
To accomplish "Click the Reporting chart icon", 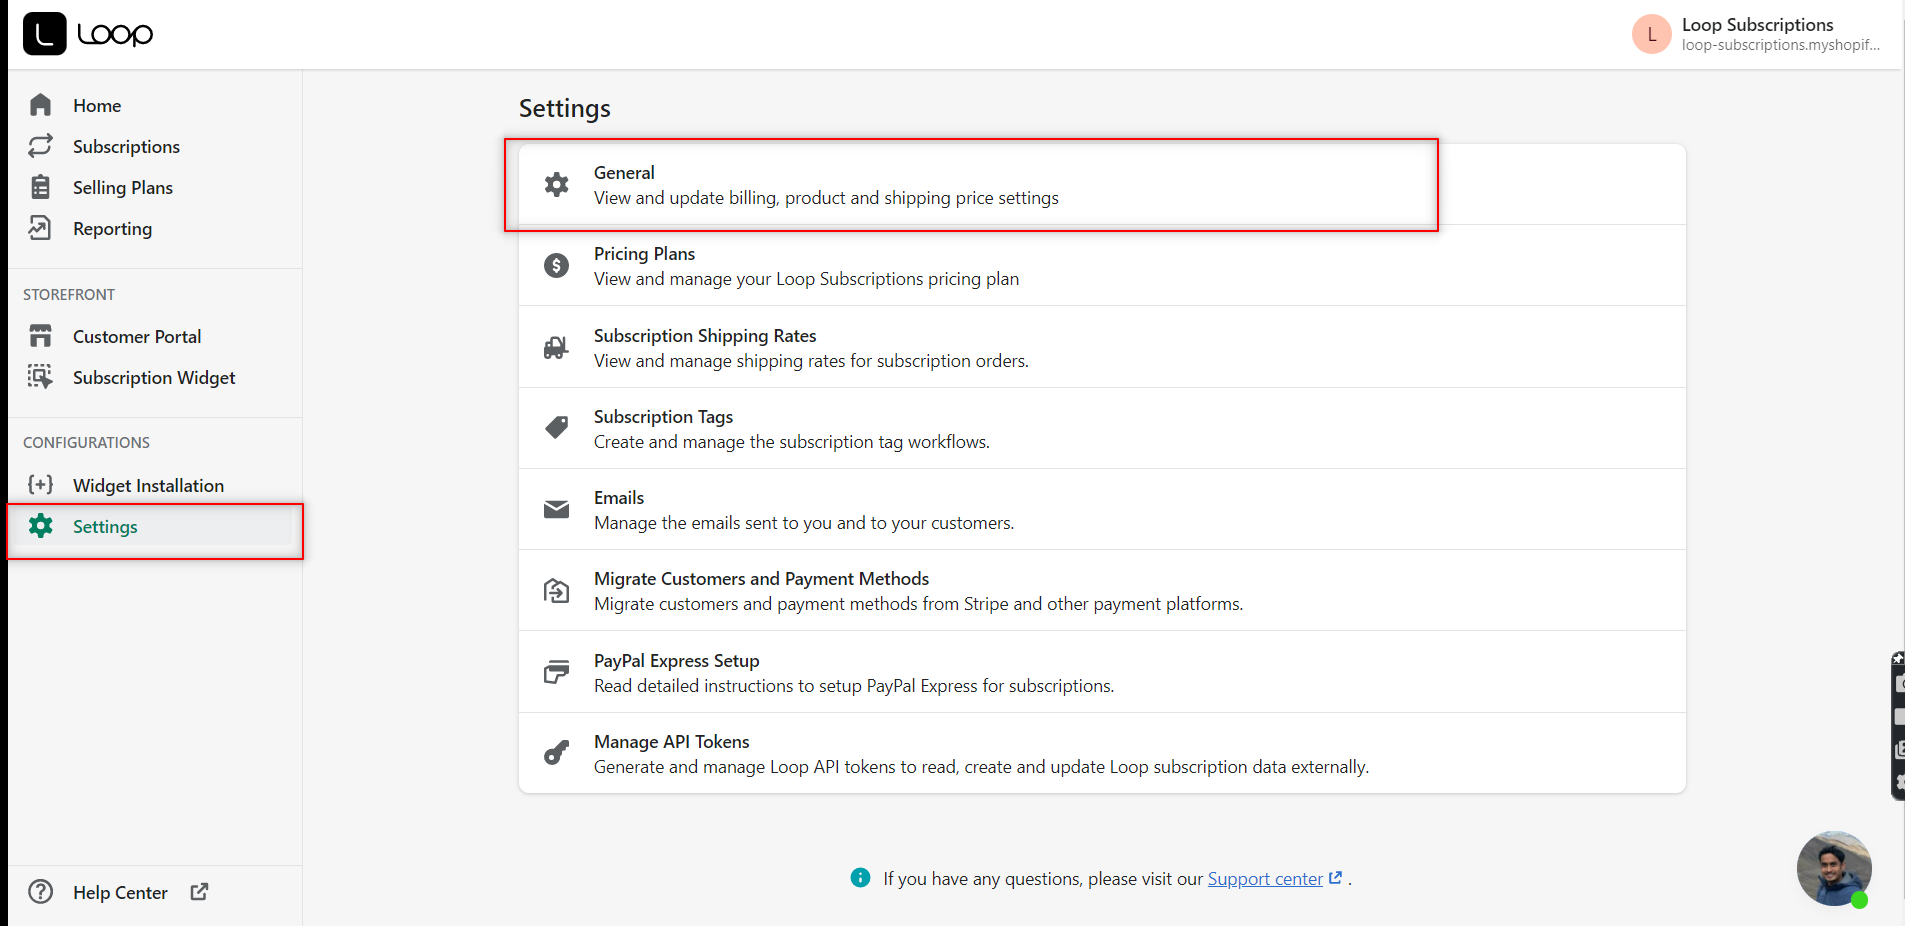I will 40,228.
